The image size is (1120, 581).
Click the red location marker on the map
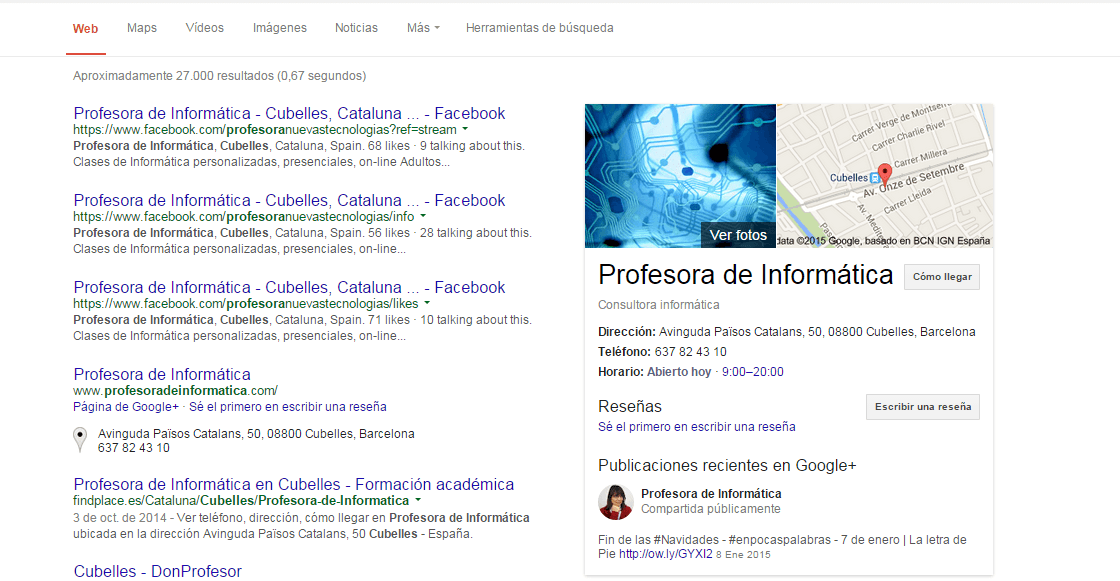[884, 174]
